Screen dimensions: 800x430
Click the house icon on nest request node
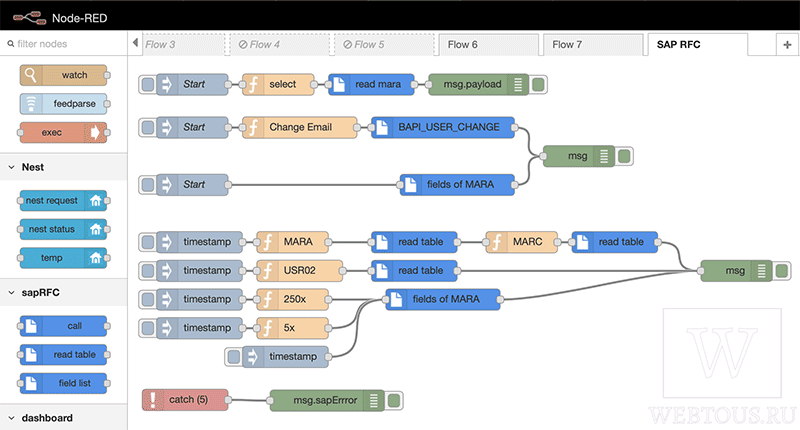pos(95,200)
